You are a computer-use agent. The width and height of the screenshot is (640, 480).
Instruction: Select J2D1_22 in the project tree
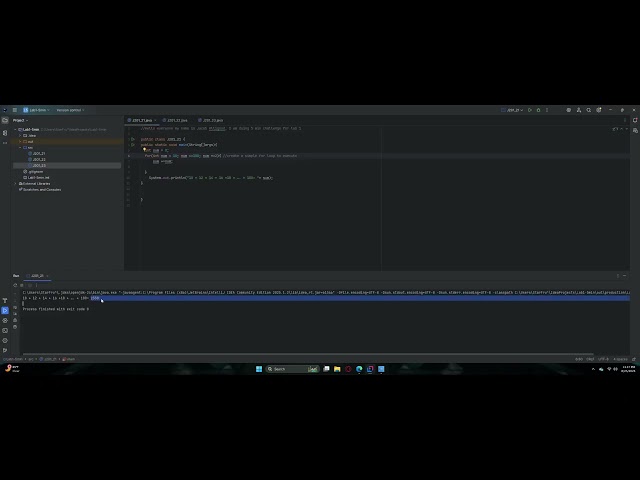pos(37,160)
